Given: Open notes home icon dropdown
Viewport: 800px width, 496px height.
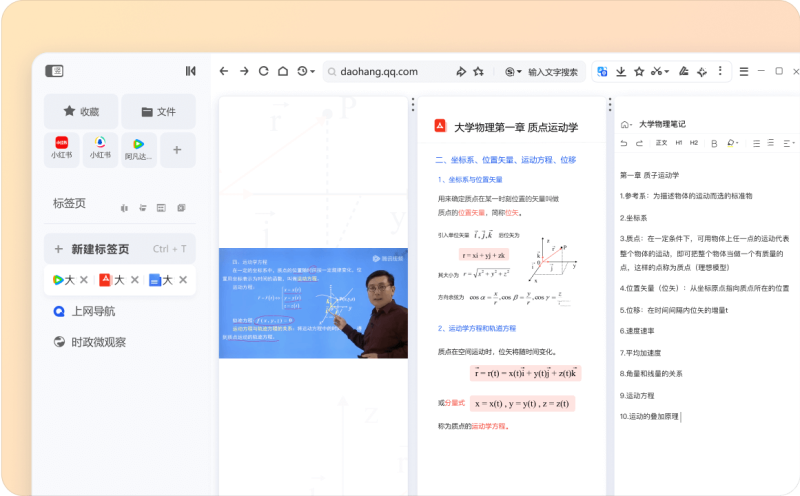Looking at the screenshot, I should pyautogui.click(x=626, y=125).
